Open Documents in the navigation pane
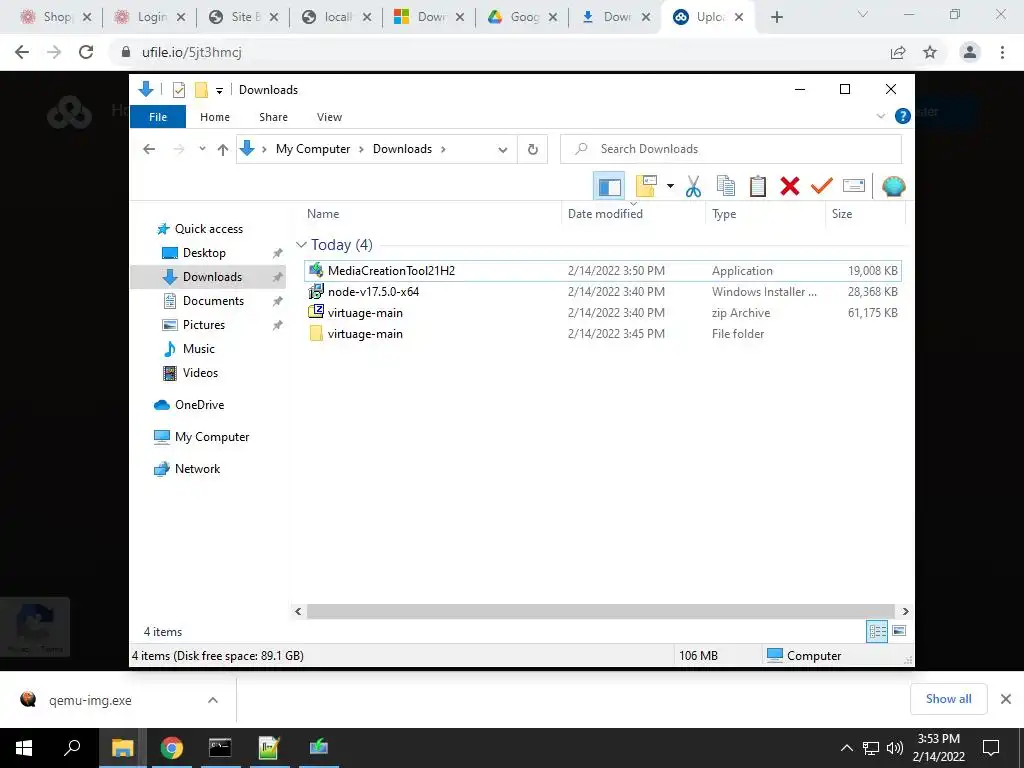The width and height of the screenshot is (1024, 768). 213,300
